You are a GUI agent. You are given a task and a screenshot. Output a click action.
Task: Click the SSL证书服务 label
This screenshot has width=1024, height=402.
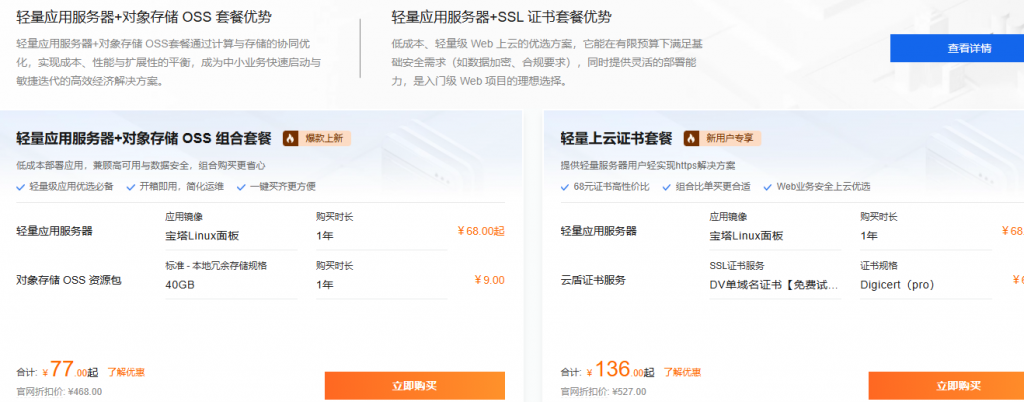click(x=737, y=266)
